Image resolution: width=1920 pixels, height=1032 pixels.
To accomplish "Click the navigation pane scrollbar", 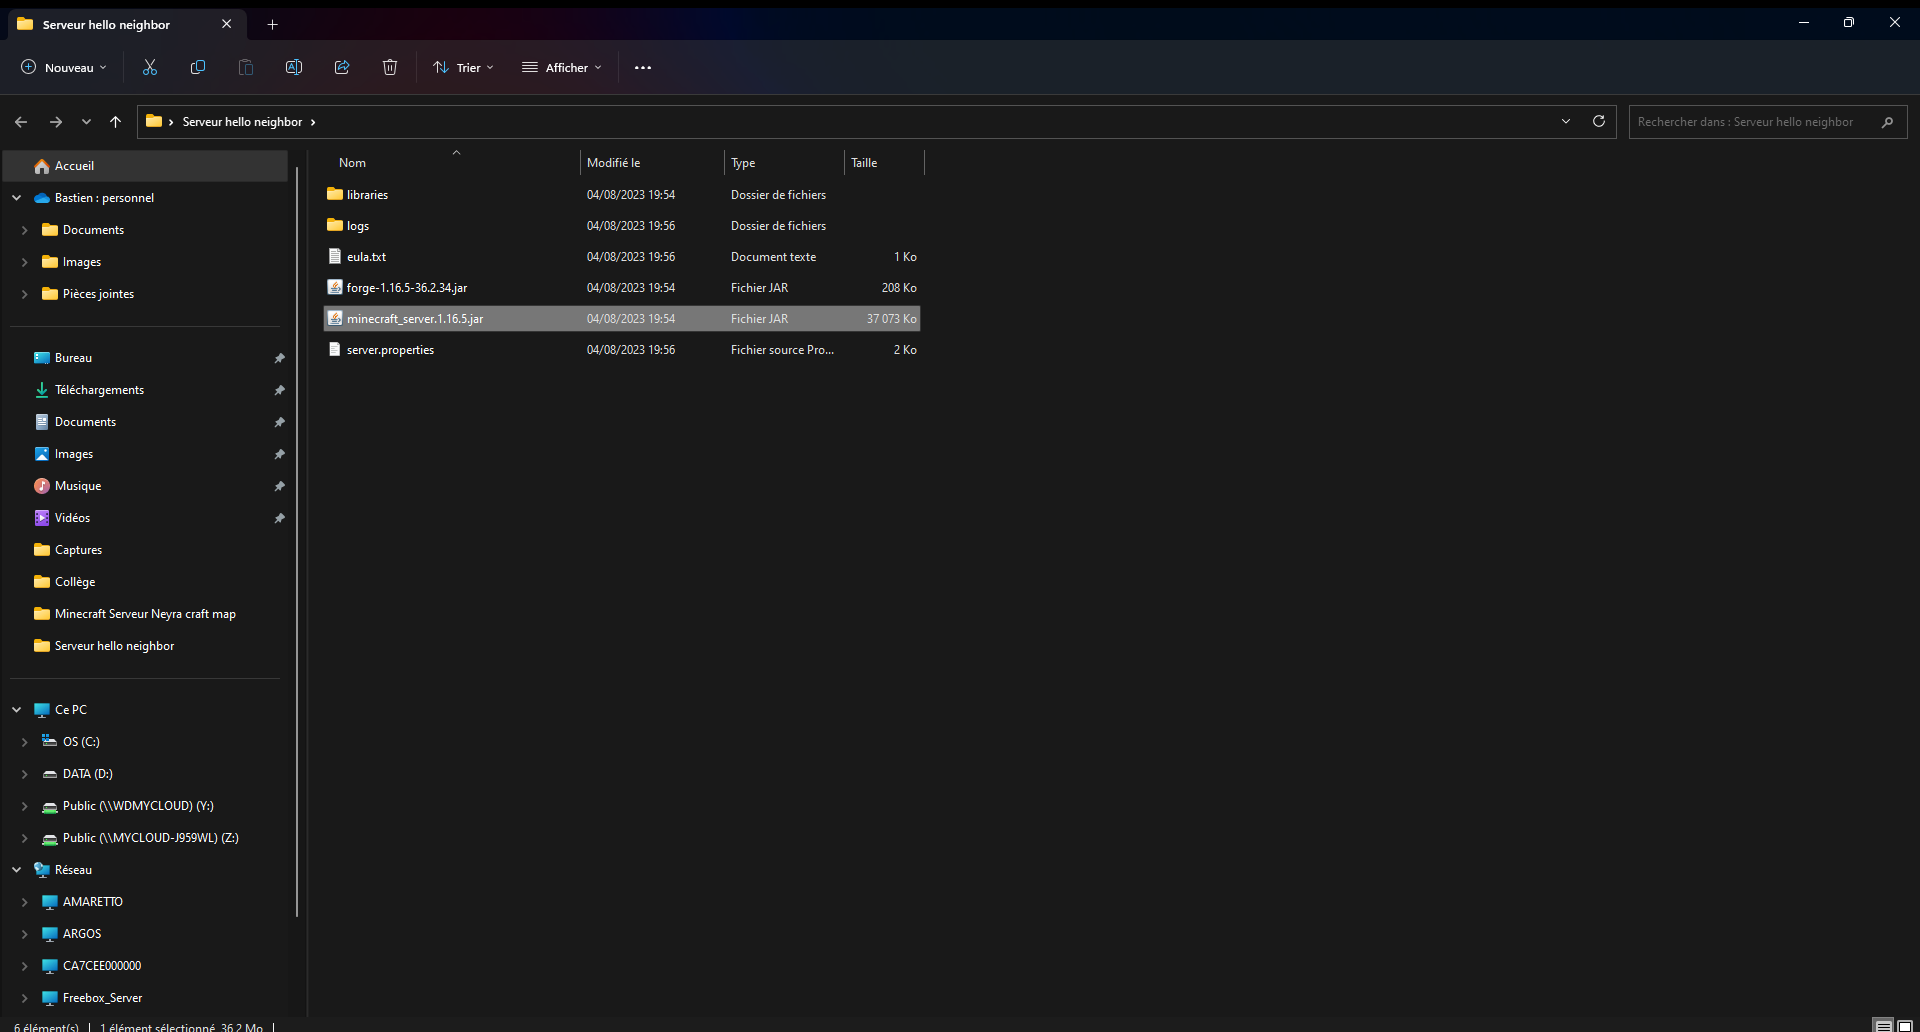I will pyautogui.click(x=297, y=540).
